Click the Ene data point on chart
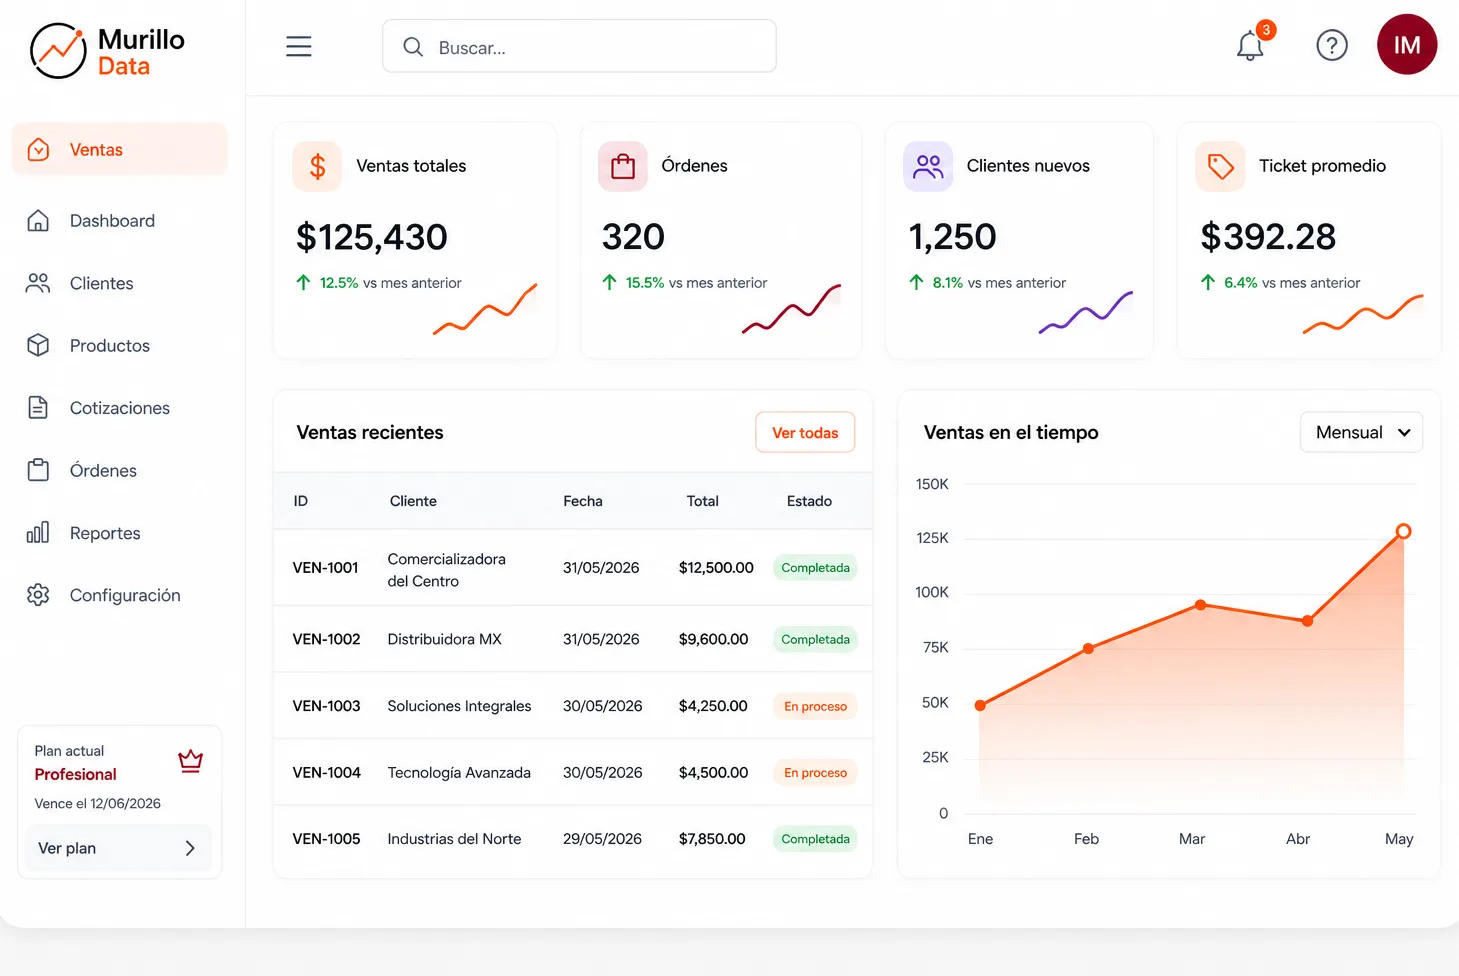The height and width of the screenshot is (976, 1459). 980,705
